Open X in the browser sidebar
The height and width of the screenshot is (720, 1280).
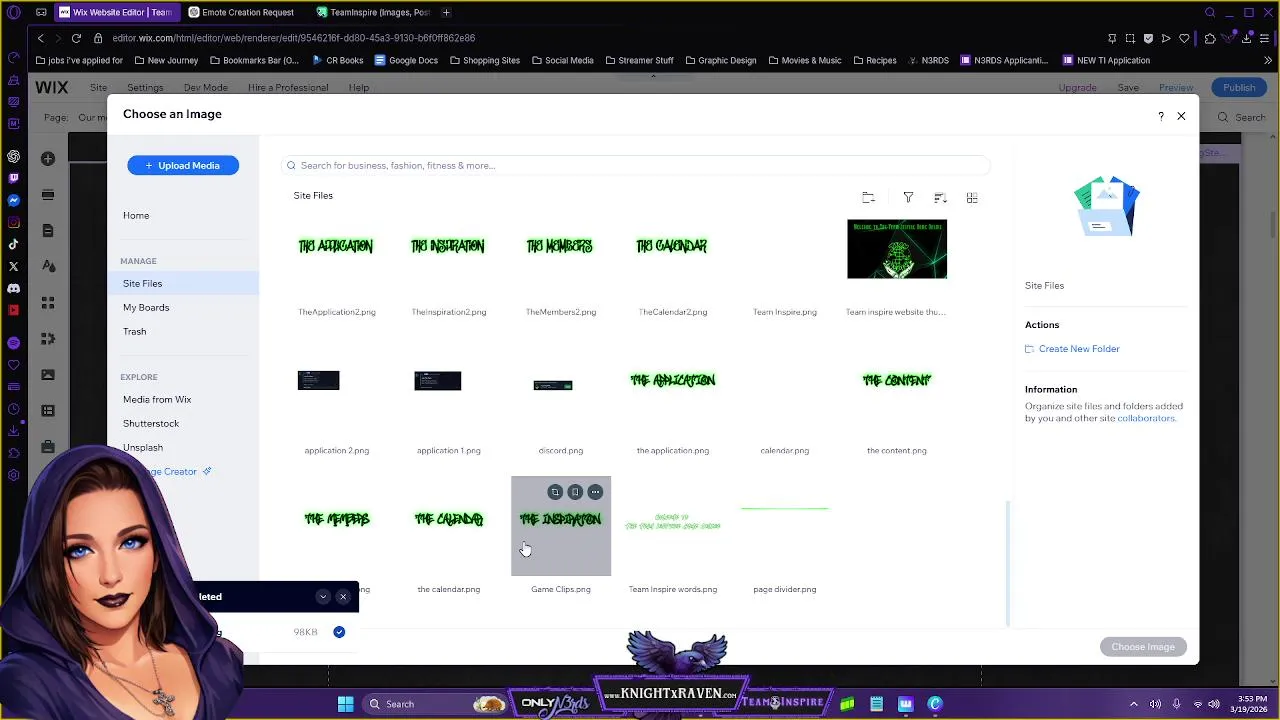pyautogui.click(x=13, y=266)
